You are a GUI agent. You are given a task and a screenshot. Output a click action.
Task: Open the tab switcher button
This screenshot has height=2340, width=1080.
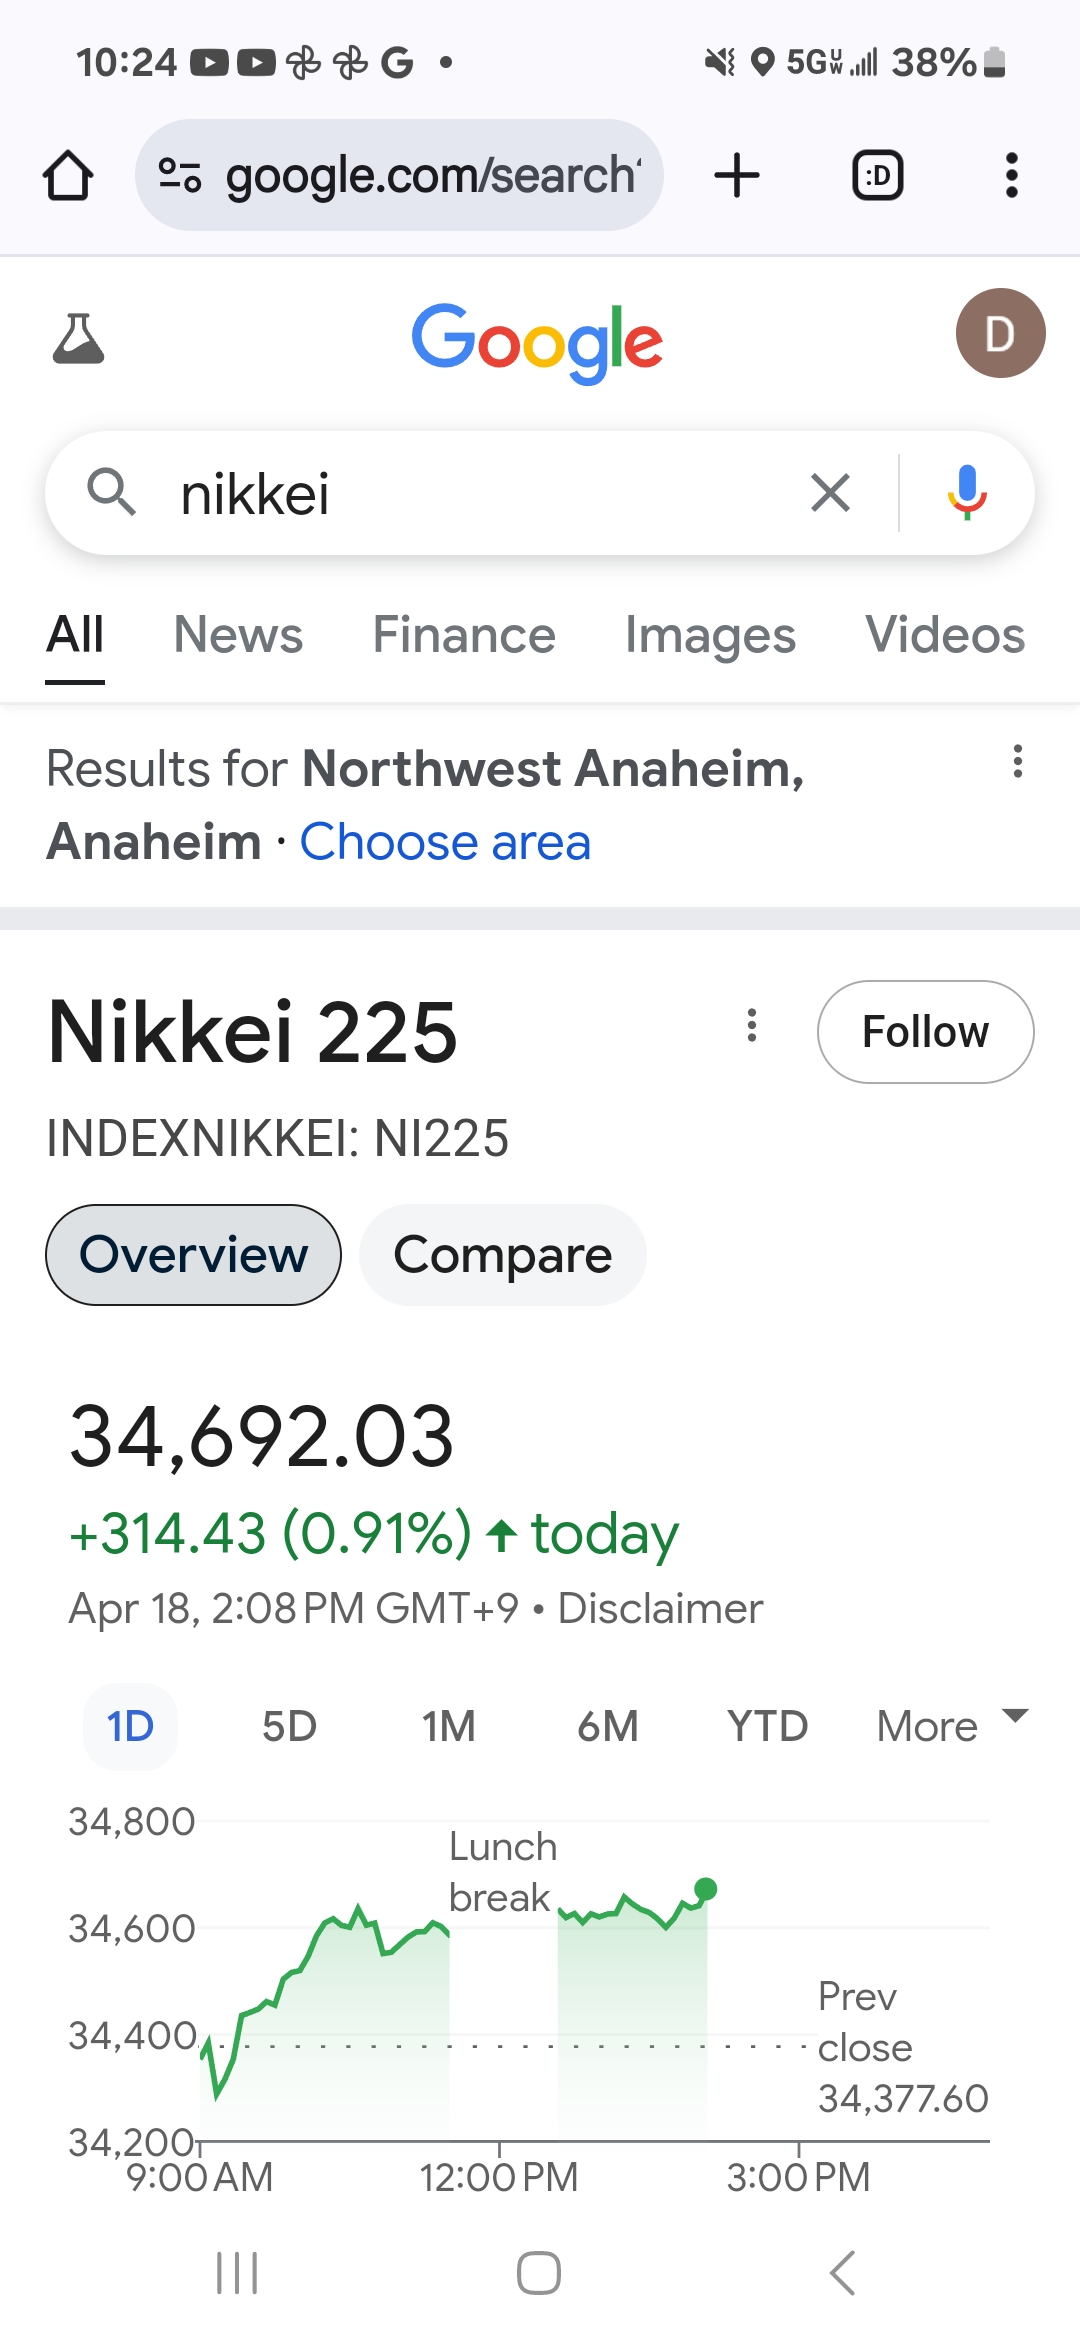pyautogui.click(x=877, y=176)
